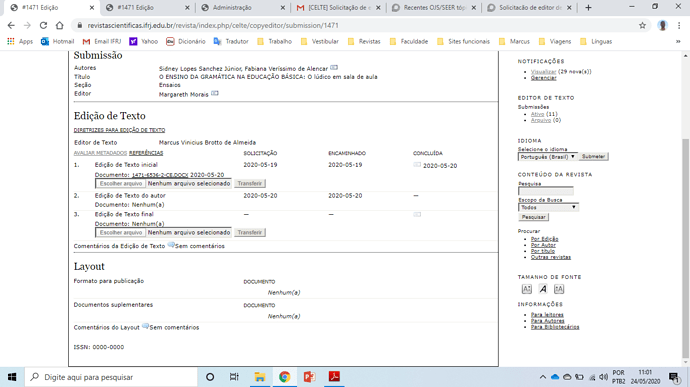
Task: Show more bookmarks with the chevron
Action: tap(678, 41)
